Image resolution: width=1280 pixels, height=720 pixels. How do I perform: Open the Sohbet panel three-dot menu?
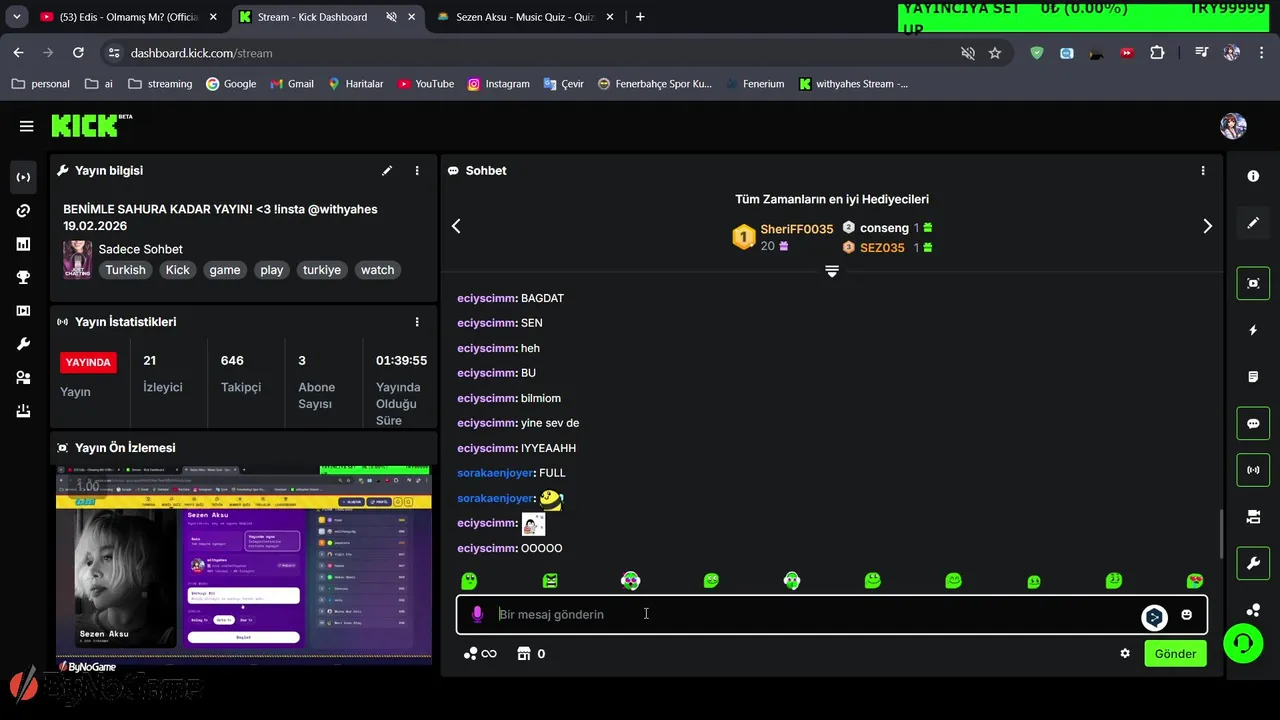(x=1203, y=171)
